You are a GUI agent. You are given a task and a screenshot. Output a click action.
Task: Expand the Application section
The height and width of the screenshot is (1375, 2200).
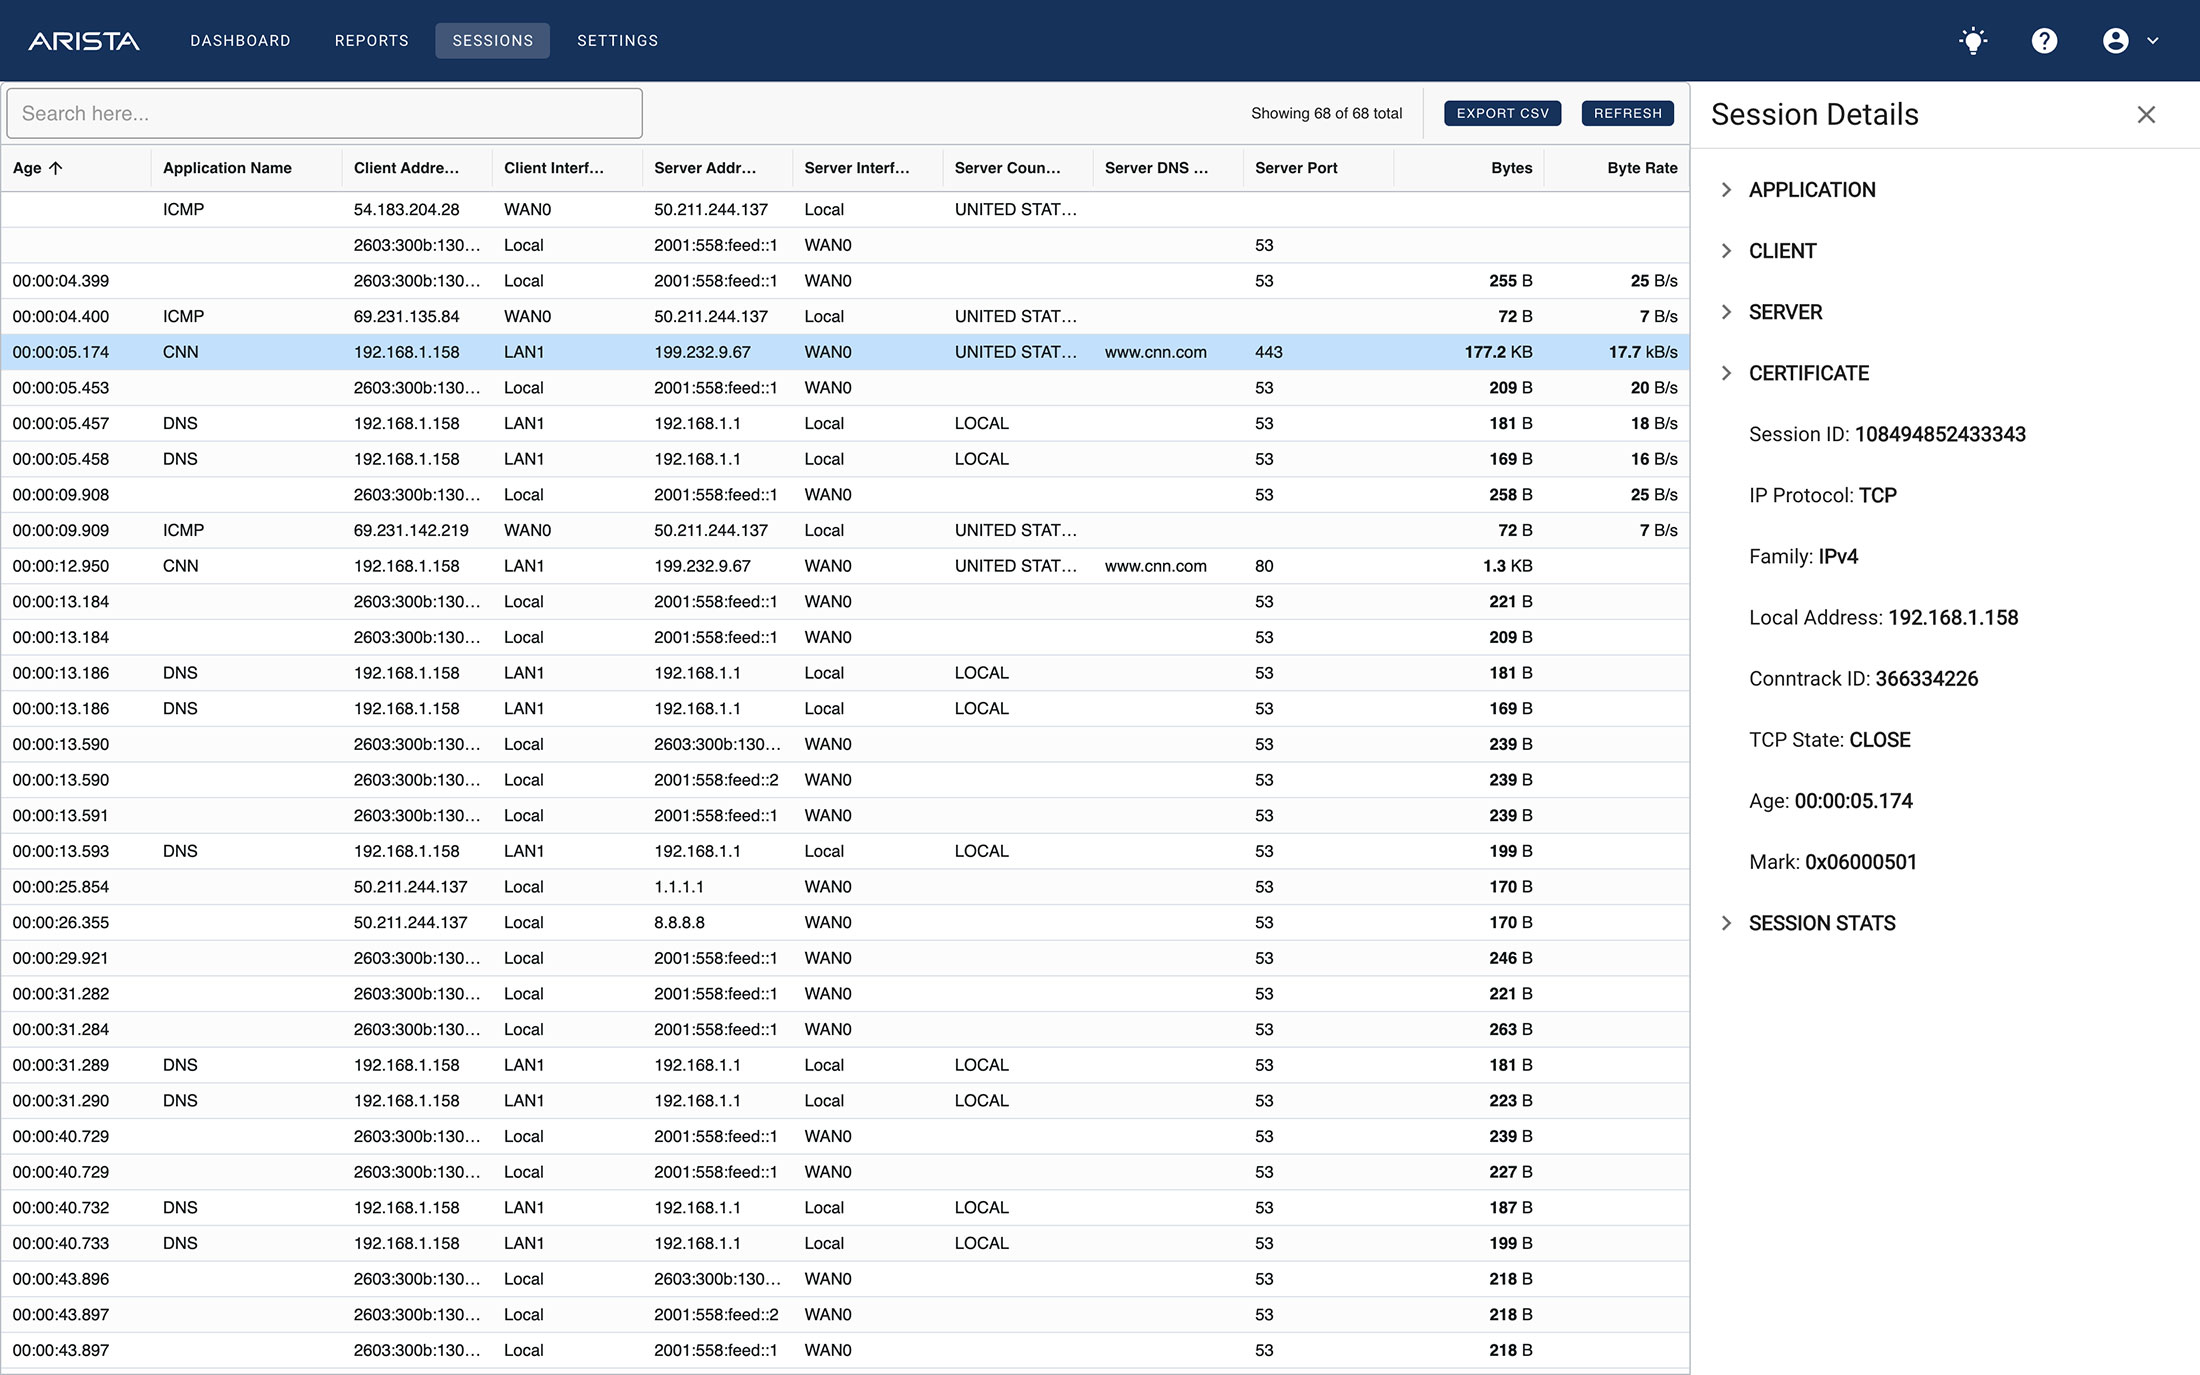(x=1811, y=190)
